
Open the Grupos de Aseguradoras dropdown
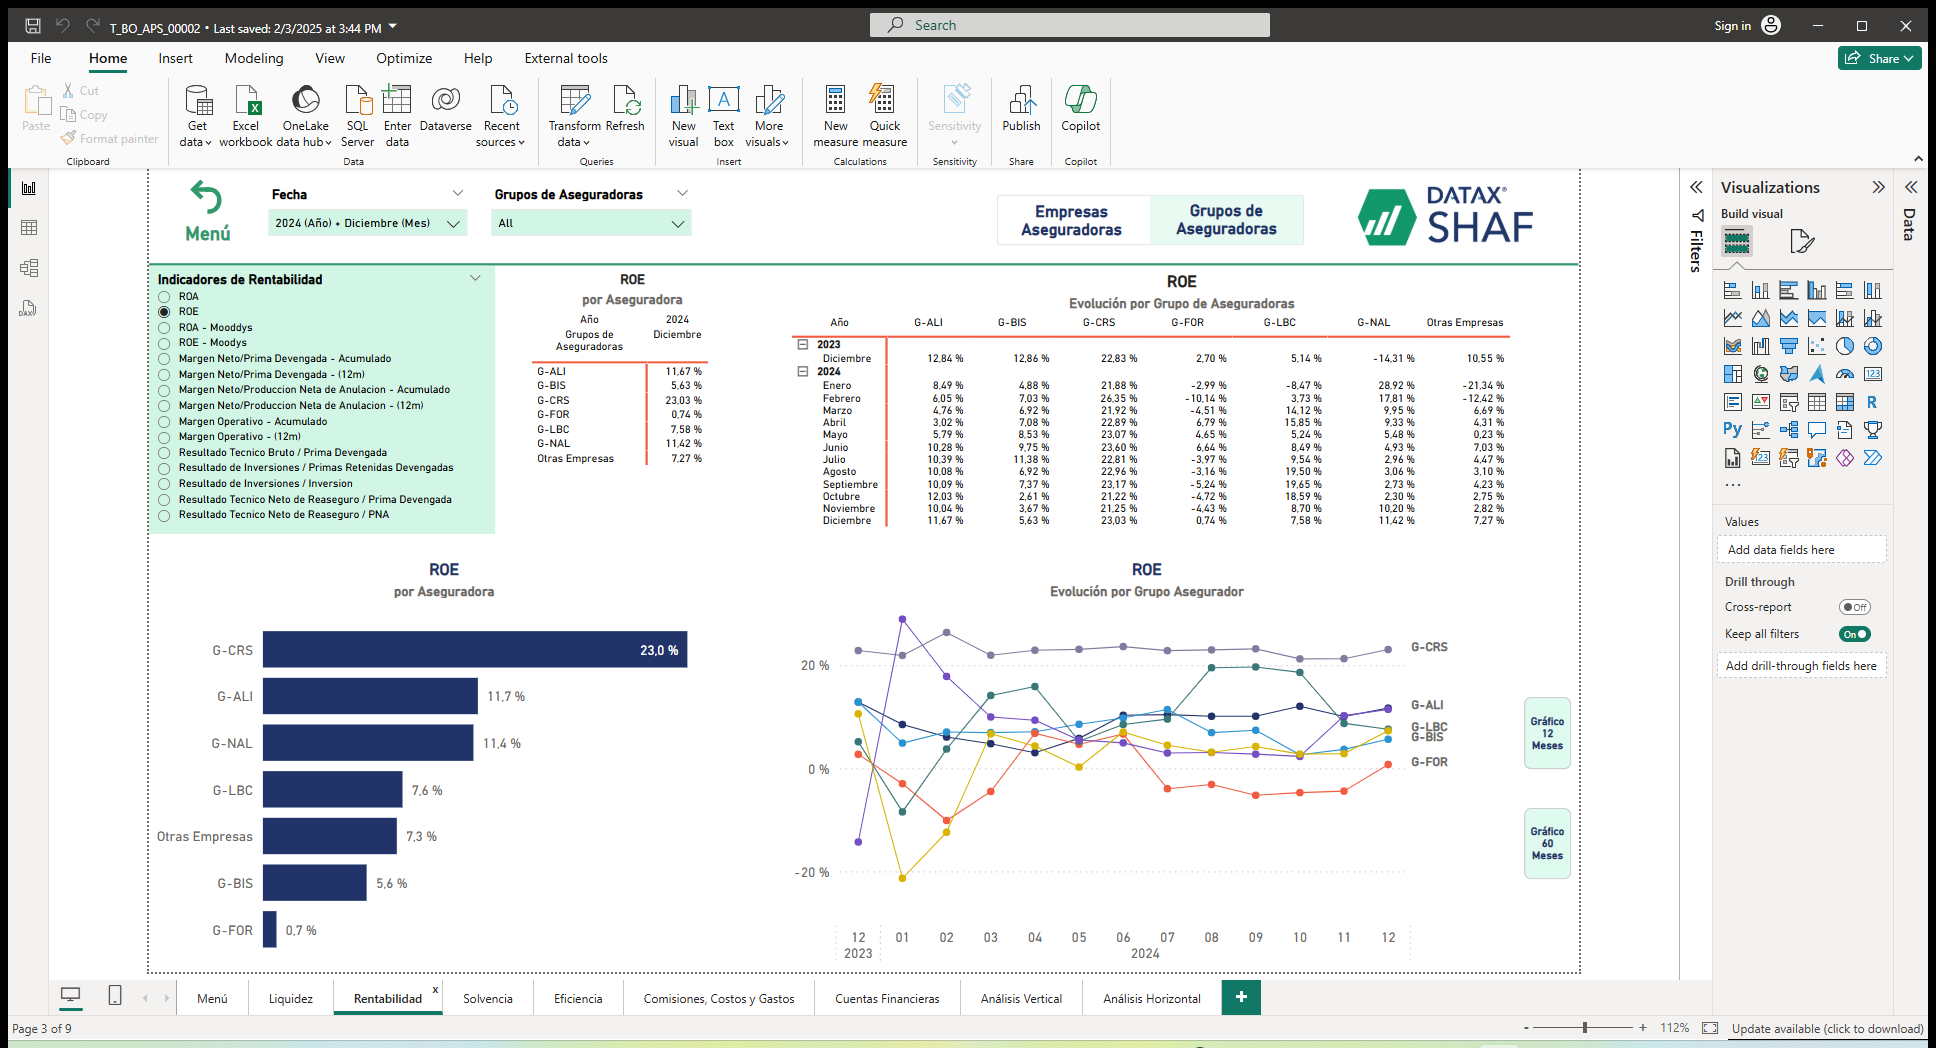pyautogui.click(x=679, y=222)
